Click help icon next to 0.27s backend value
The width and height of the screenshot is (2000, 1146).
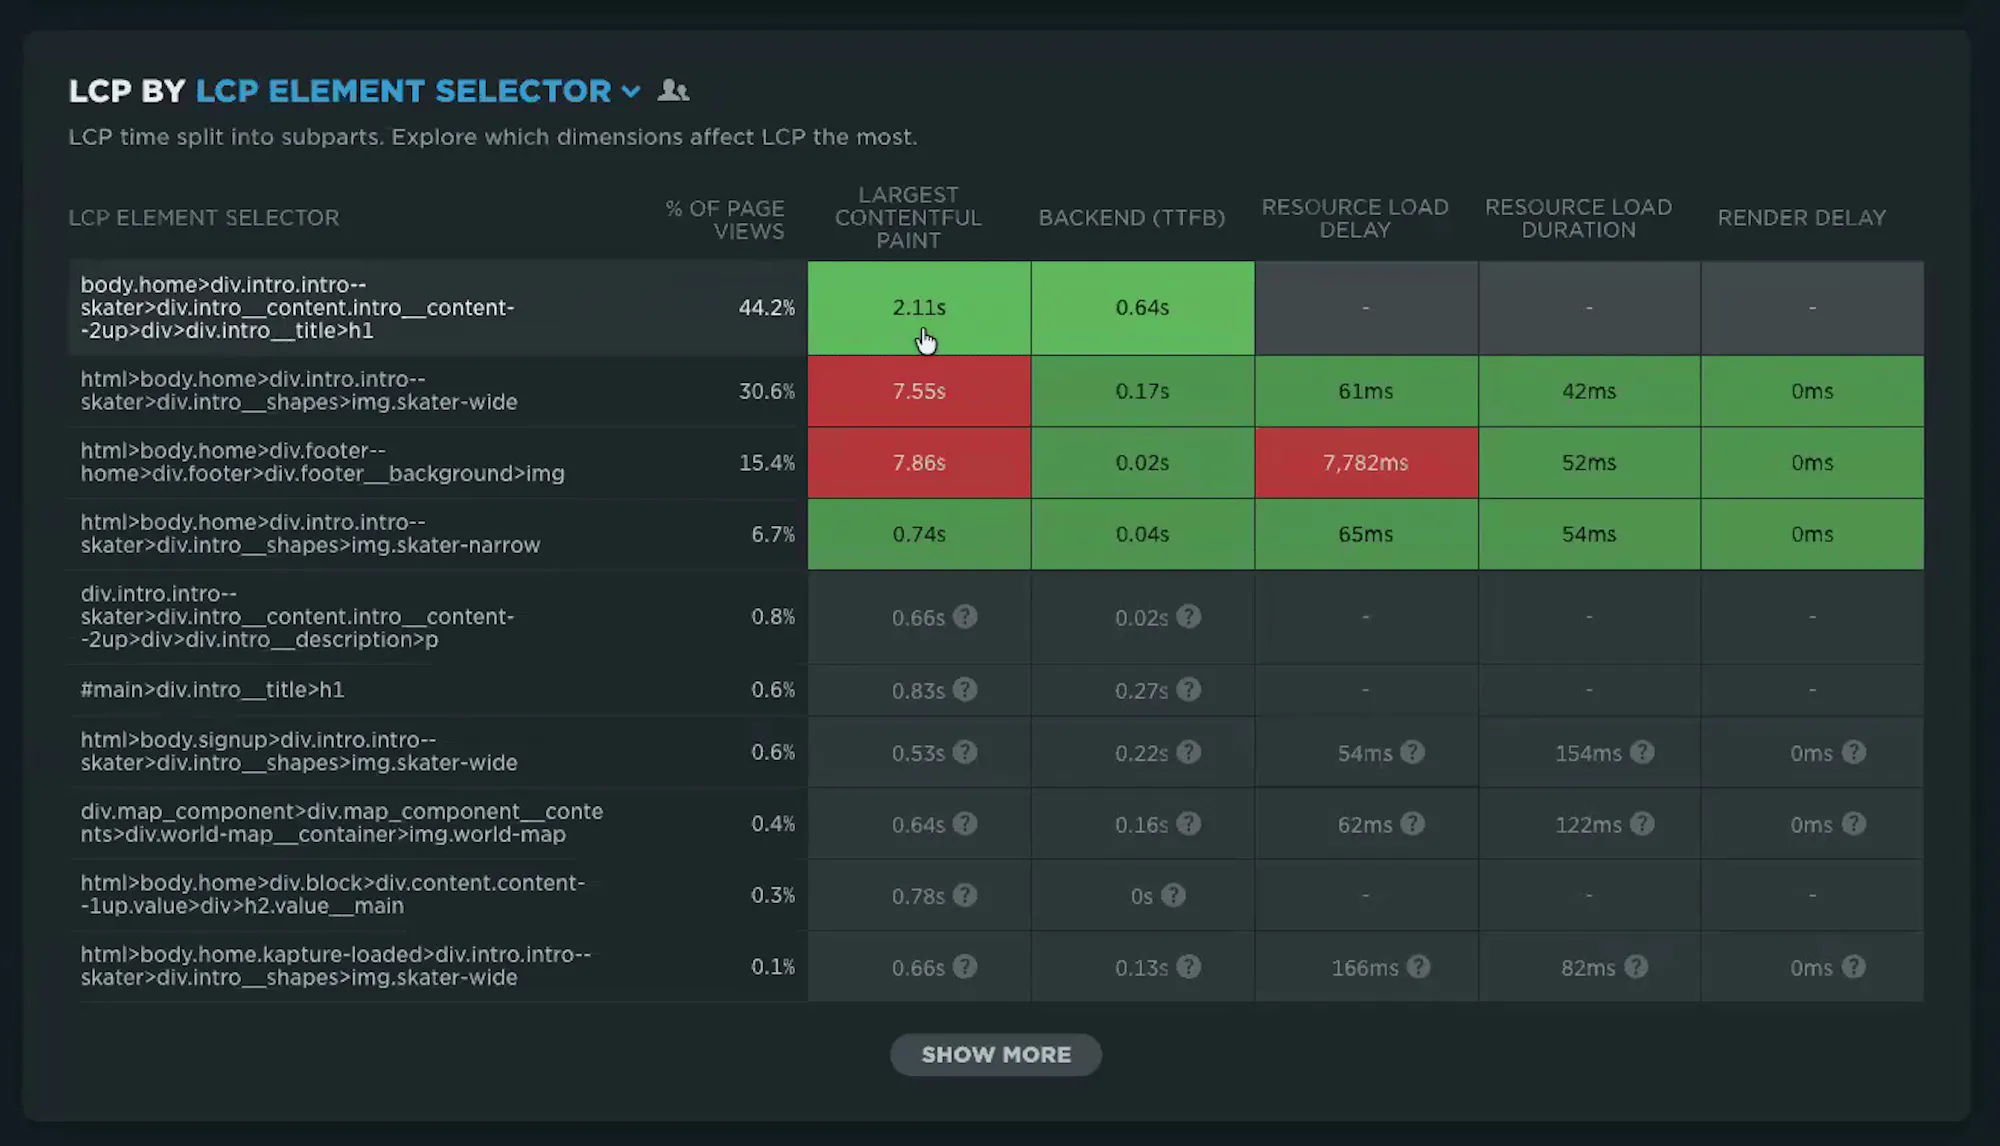(1188, 690)
